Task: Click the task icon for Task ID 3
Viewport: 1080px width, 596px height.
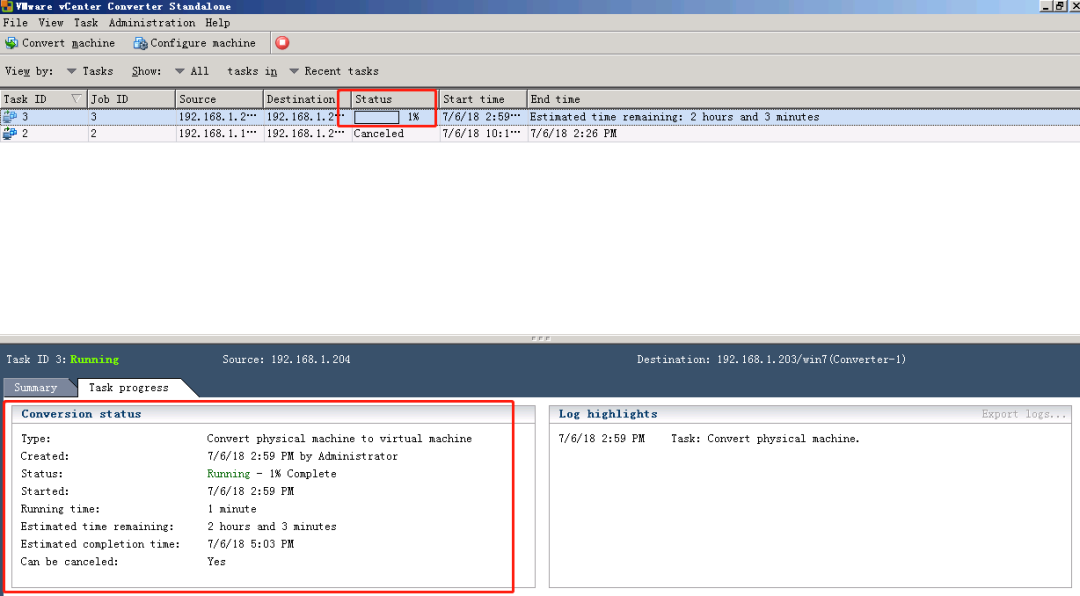Action: pyautogui.click(x=10, y=117)
